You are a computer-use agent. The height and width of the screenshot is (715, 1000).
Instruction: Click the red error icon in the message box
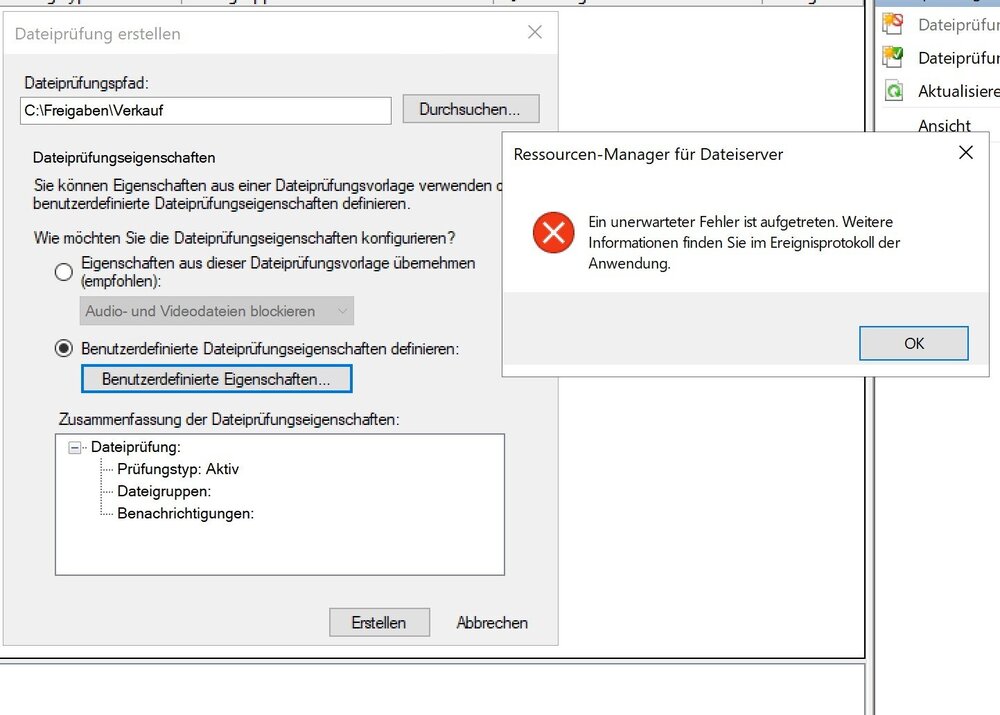553,233
